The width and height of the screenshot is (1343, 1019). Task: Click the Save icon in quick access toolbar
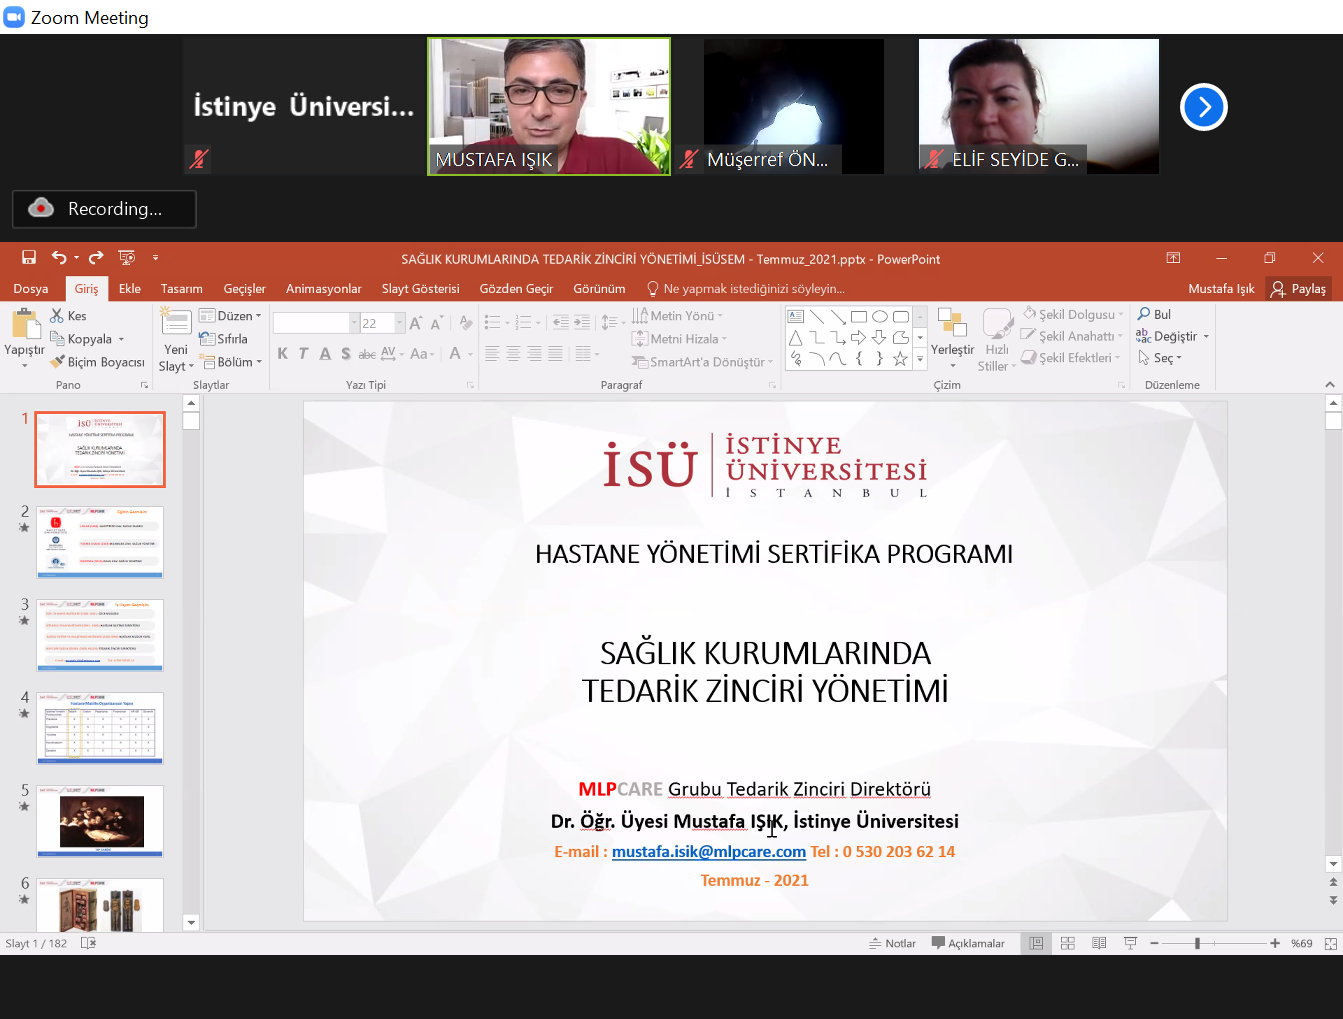(x=29, y=258)
